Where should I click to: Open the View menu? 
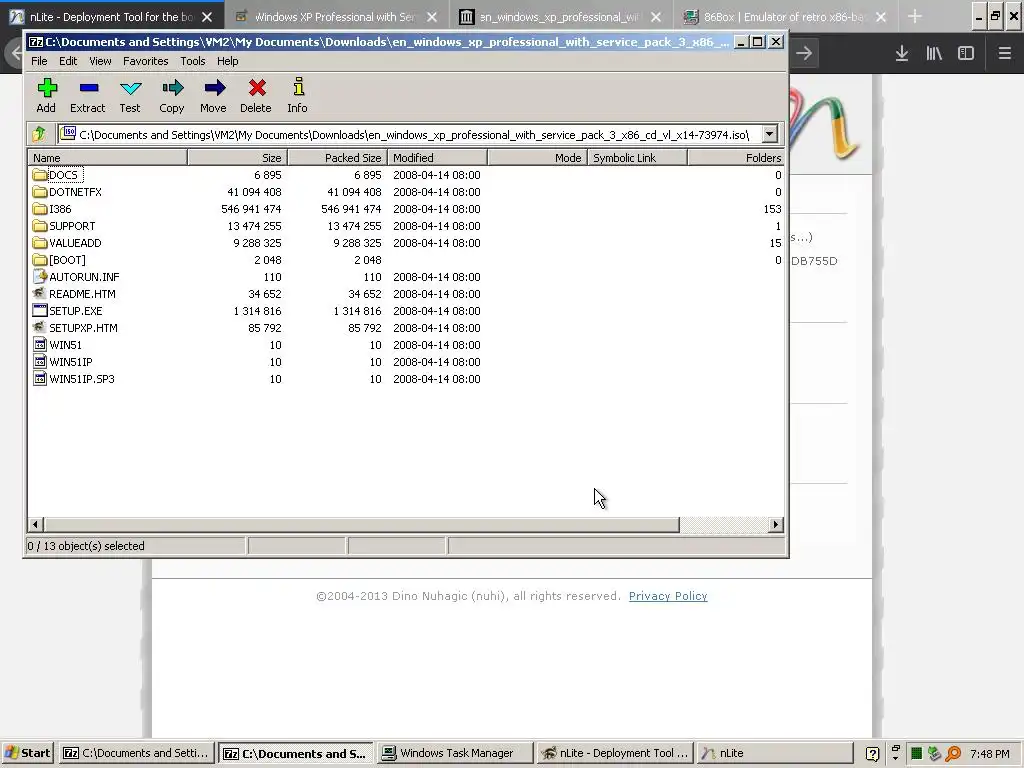click(100, 61)
